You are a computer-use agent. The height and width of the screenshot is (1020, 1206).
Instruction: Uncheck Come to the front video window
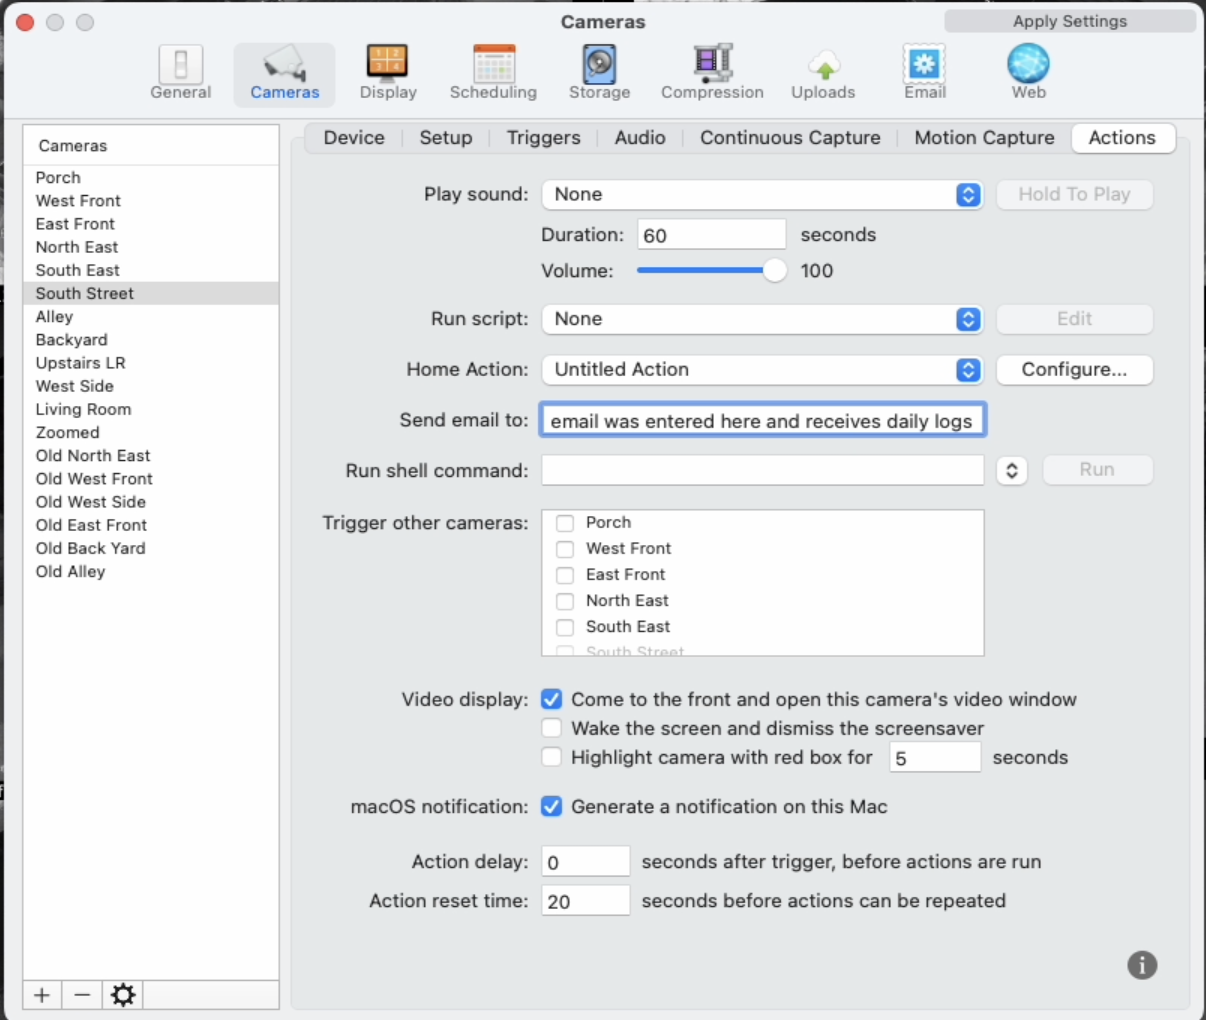pos(551,699)
